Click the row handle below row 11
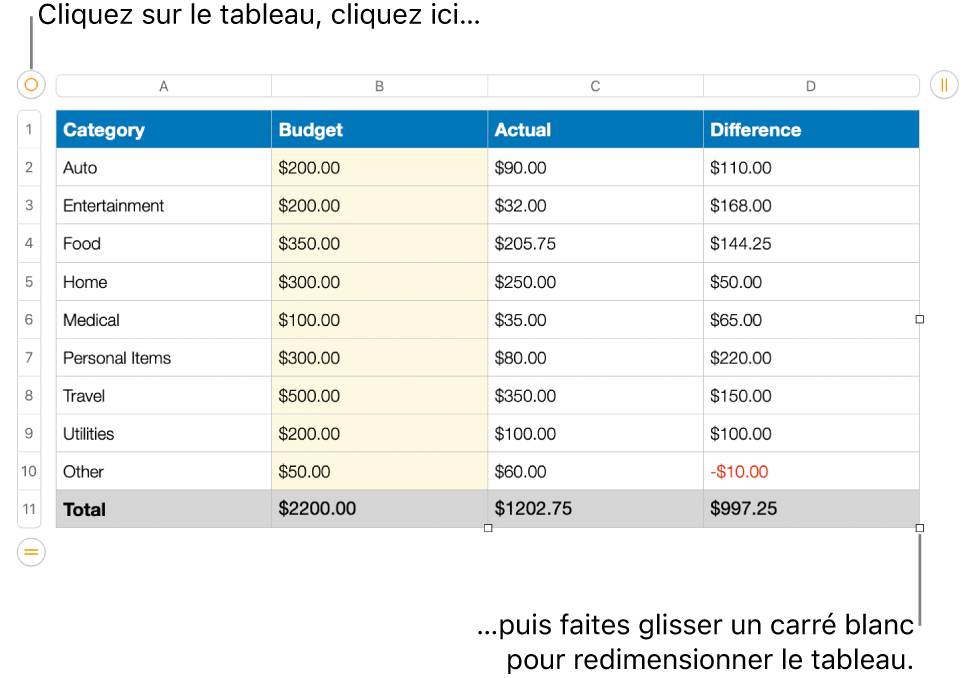Image resolution: width=971 pixels, height=678 pixels. tap(30, 552)
